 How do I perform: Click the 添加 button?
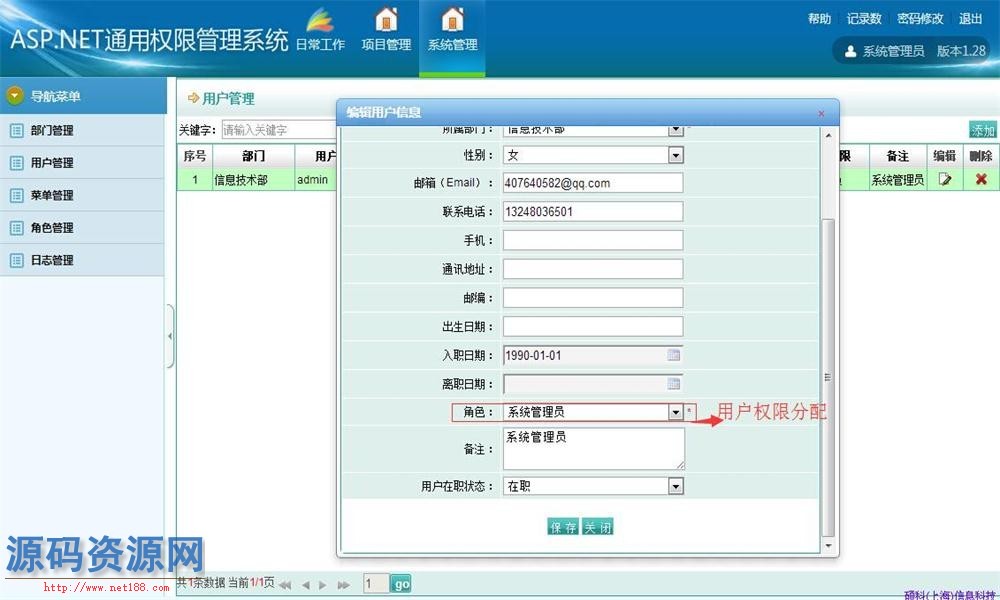click(983, 129)
